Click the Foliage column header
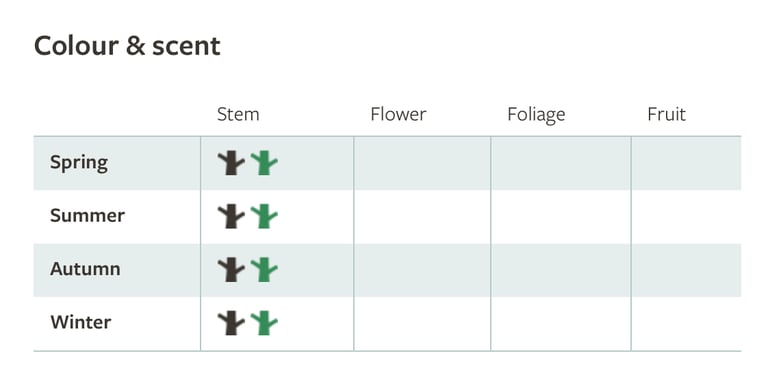768x386 pixels. (536, 115)
